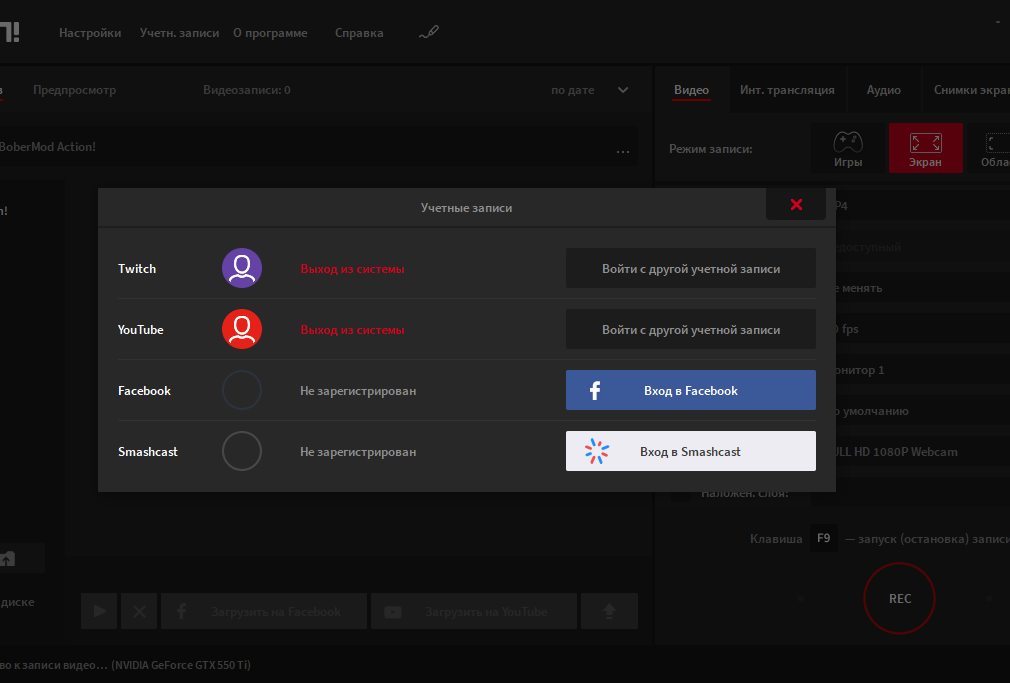This screenshot has height=683, width=1010.
Task: Close the Учетные записи dialog
Action: pyautogui.click(x=796, y=204)
